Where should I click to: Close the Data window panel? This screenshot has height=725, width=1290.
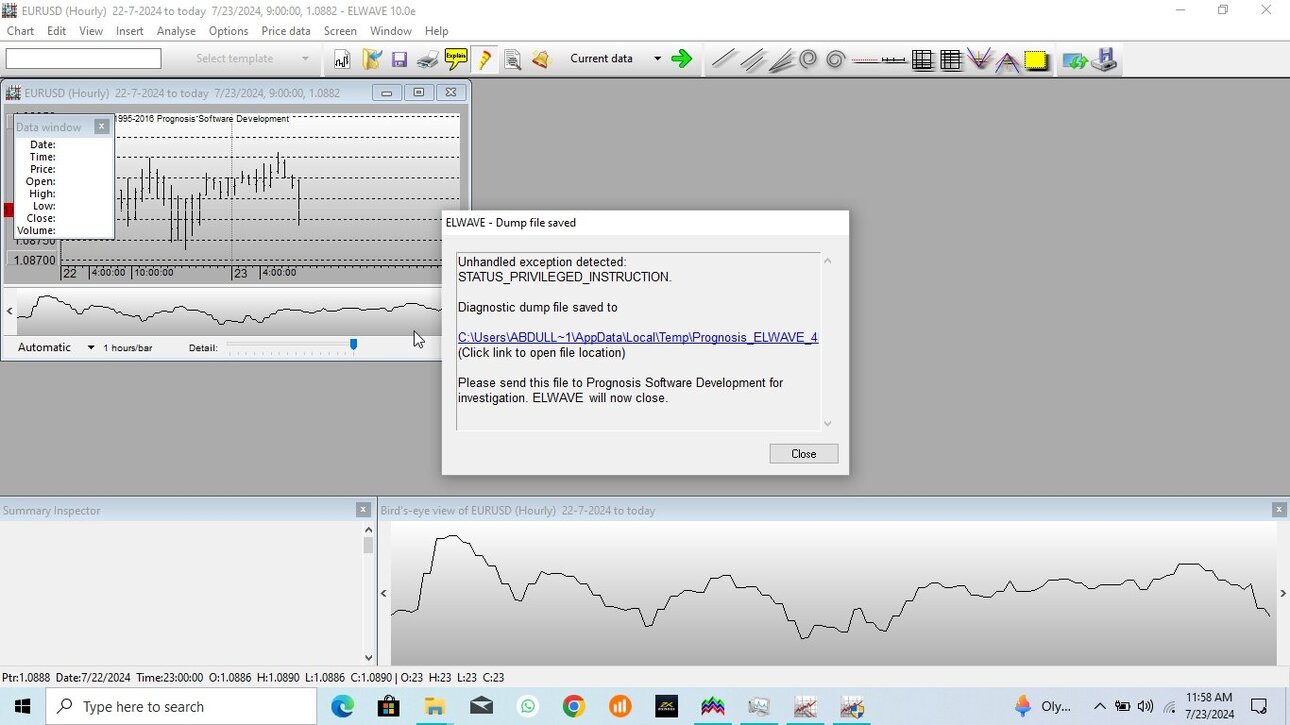(x=101, y=127)
